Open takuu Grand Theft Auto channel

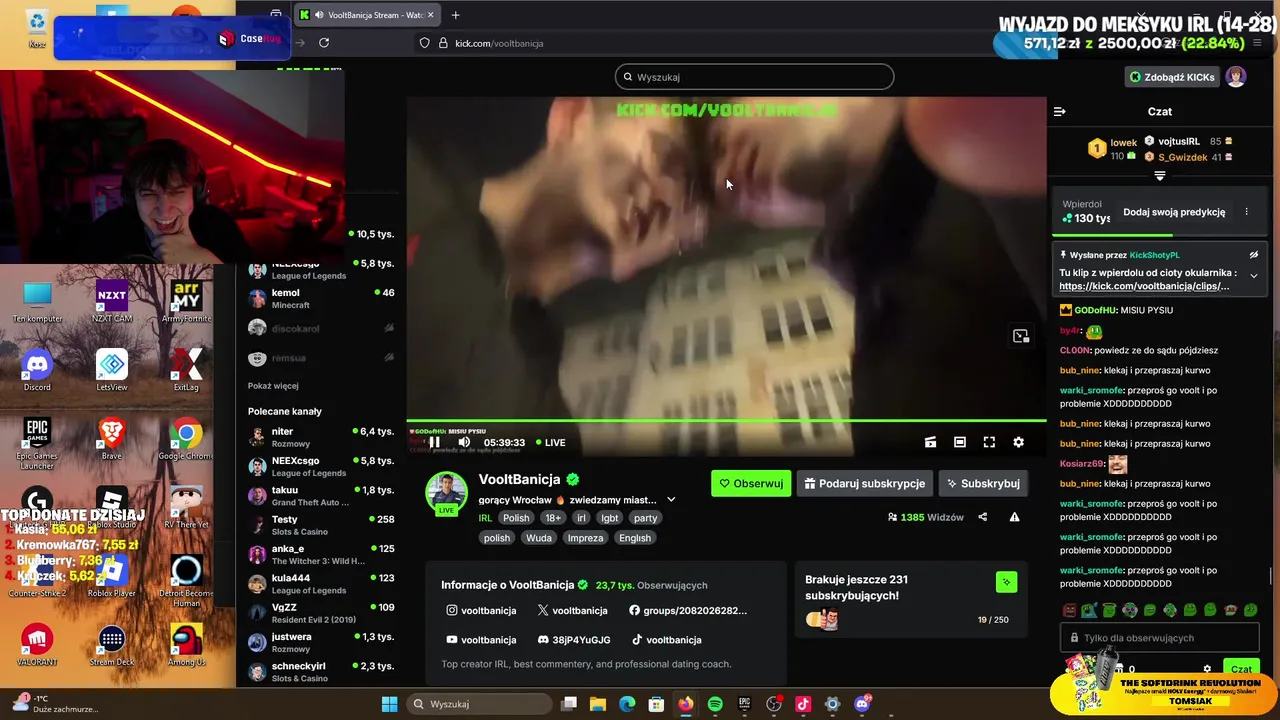point(321,496)
